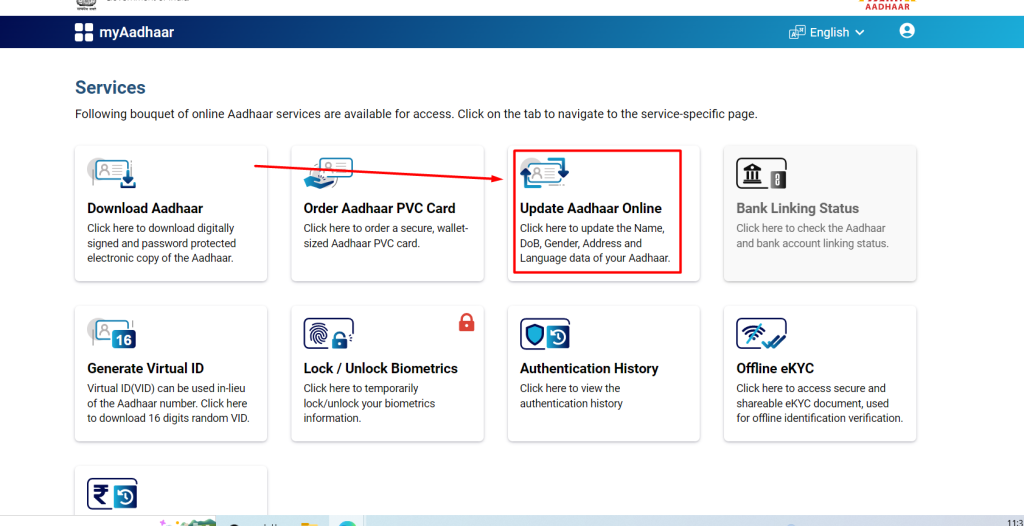Click 'Click here to order a secure, wallet-sized' description
The width and height of the screenshot is (1024, 526).
click(386, 236)
